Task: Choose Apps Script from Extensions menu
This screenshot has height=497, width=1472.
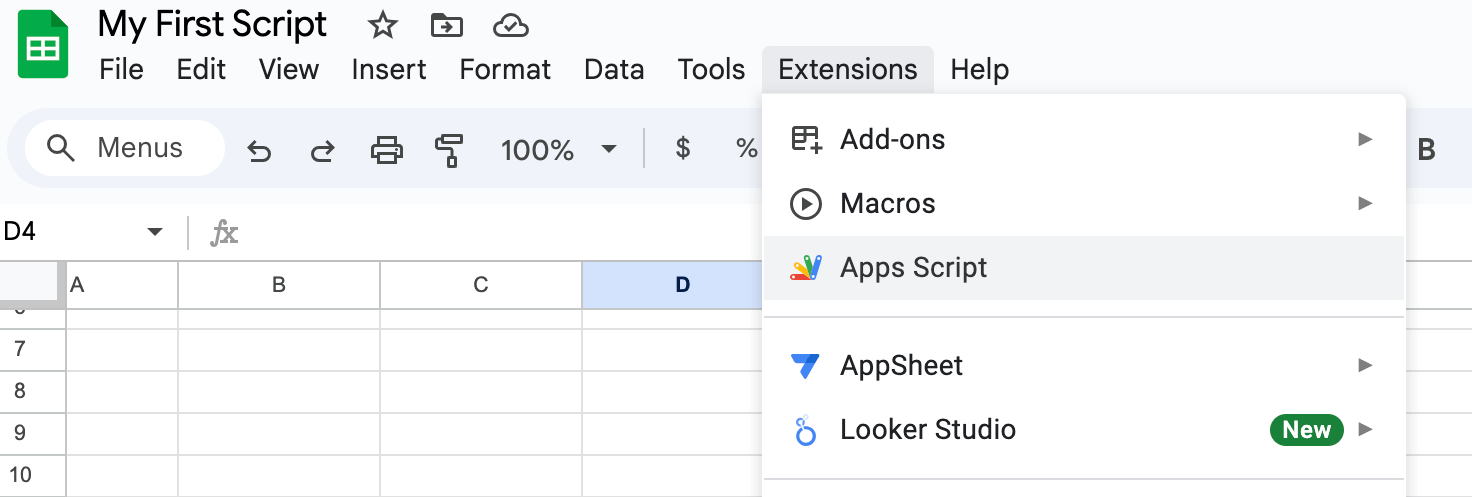Action: point(1084,268)
